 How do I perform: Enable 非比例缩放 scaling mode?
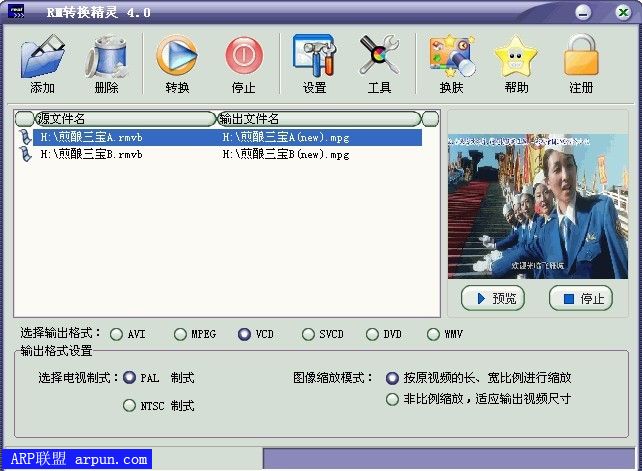(x=392, y=400)
